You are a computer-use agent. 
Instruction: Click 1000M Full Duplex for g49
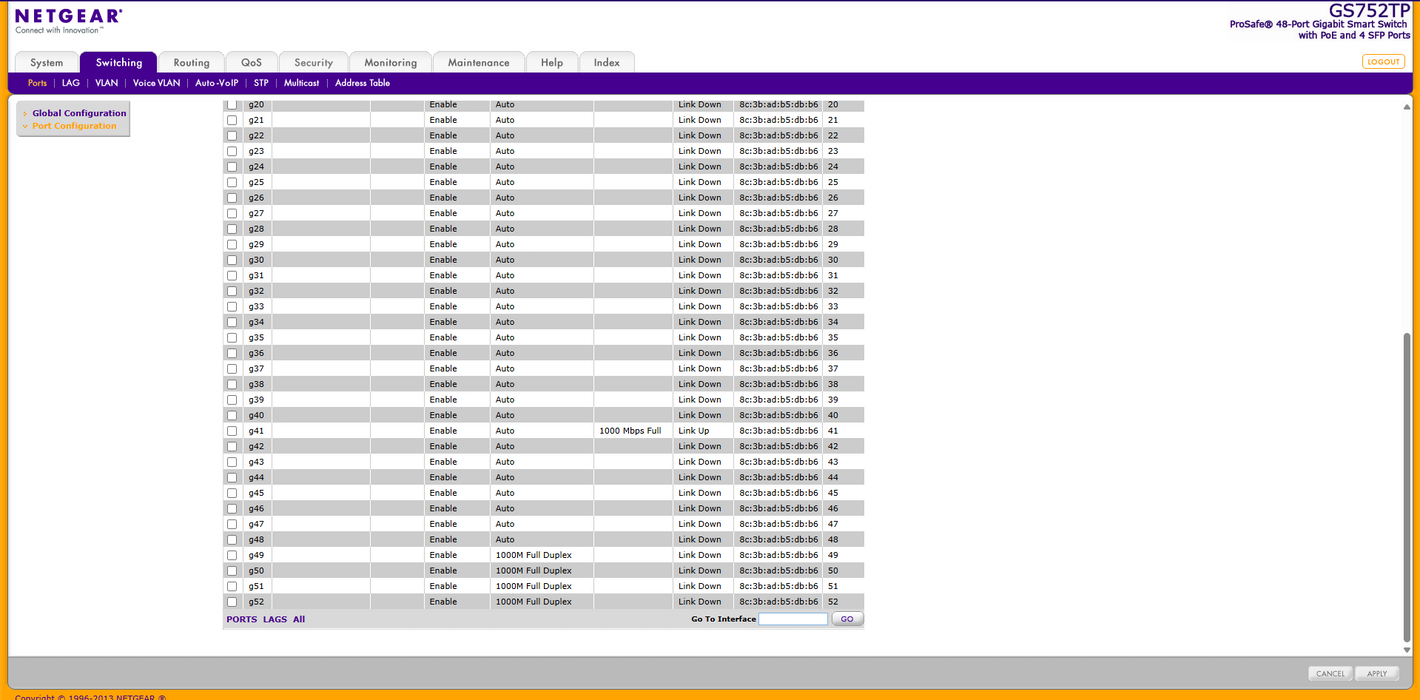[534, 555]
